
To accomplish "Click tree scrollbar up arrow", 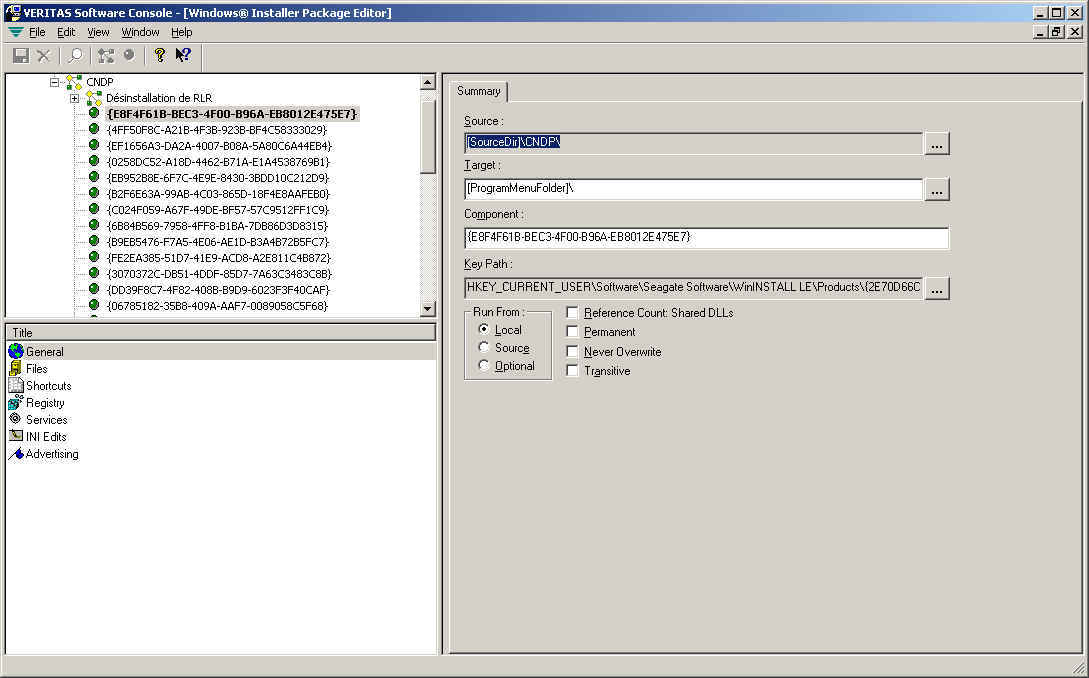I will point(428,83).
